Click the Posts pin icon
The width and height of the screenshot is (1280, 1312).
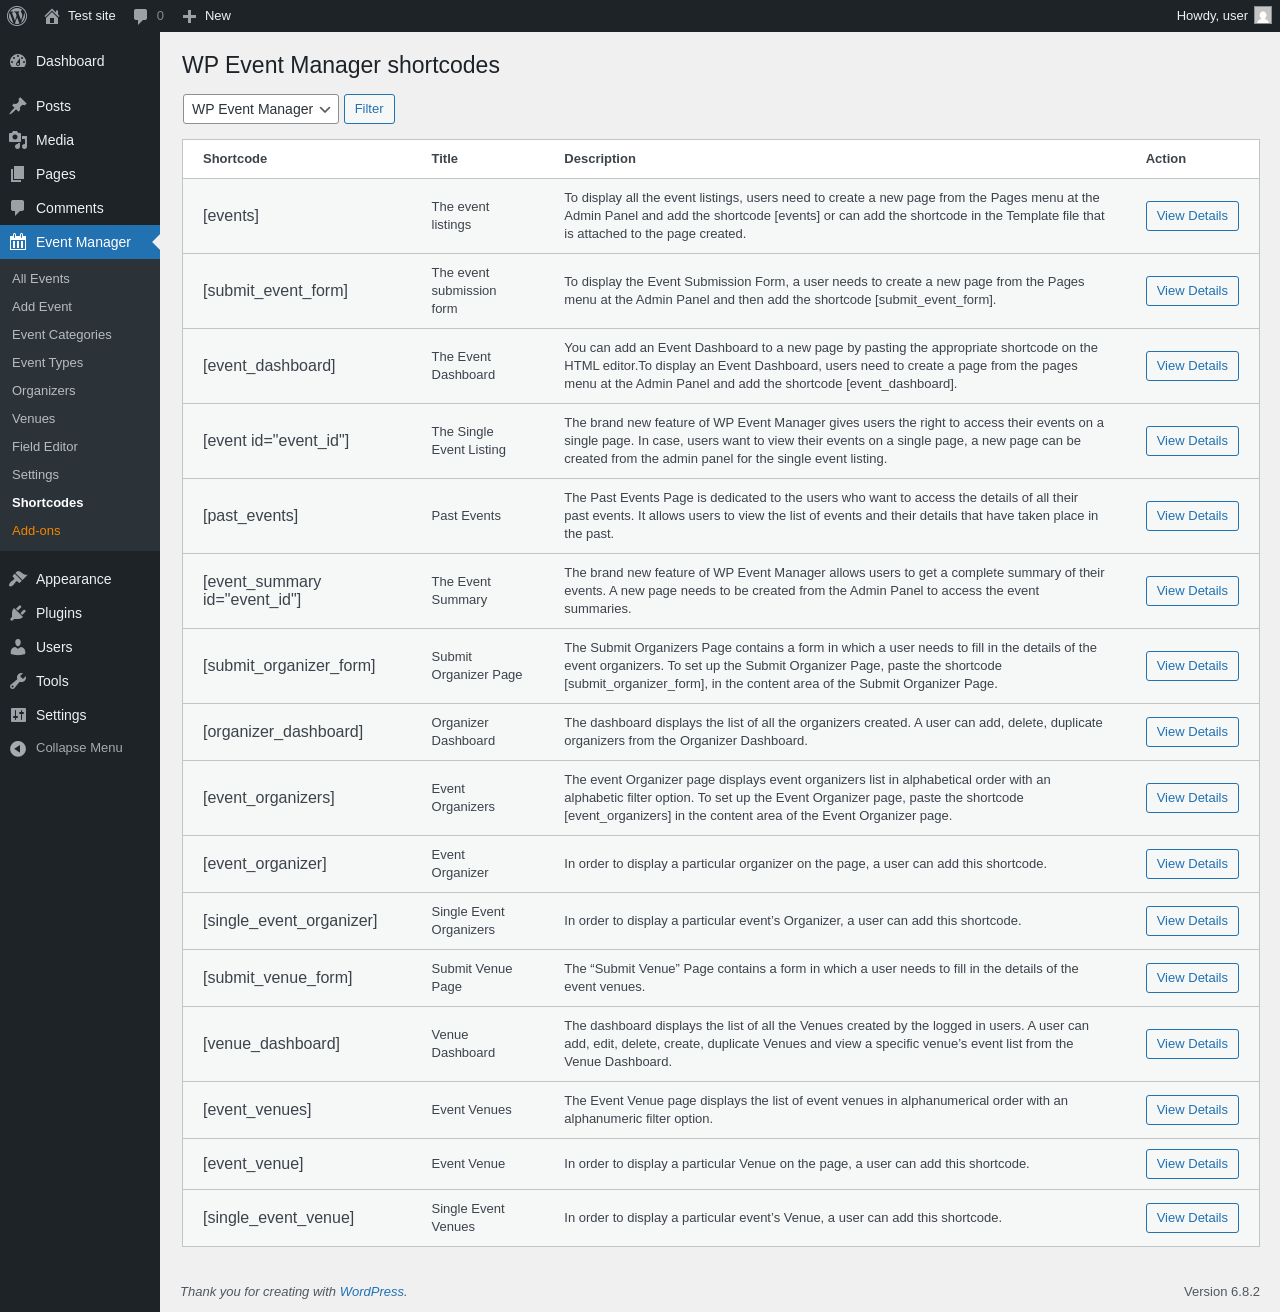click(x=18, y=106)
